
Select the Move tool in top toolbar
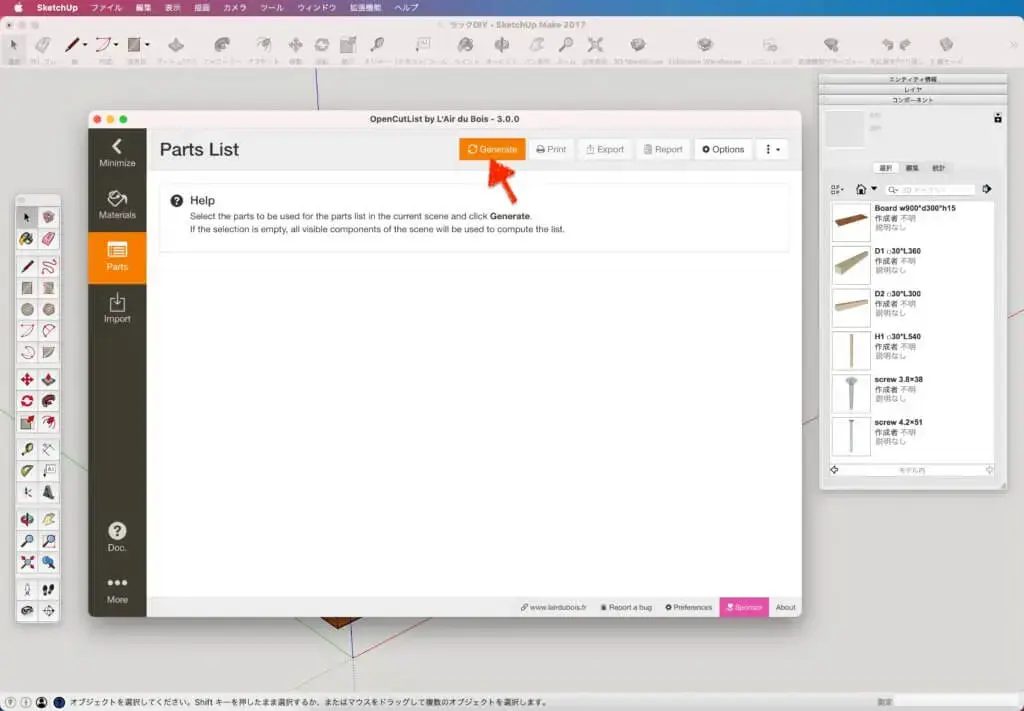(x=295, y=45)
